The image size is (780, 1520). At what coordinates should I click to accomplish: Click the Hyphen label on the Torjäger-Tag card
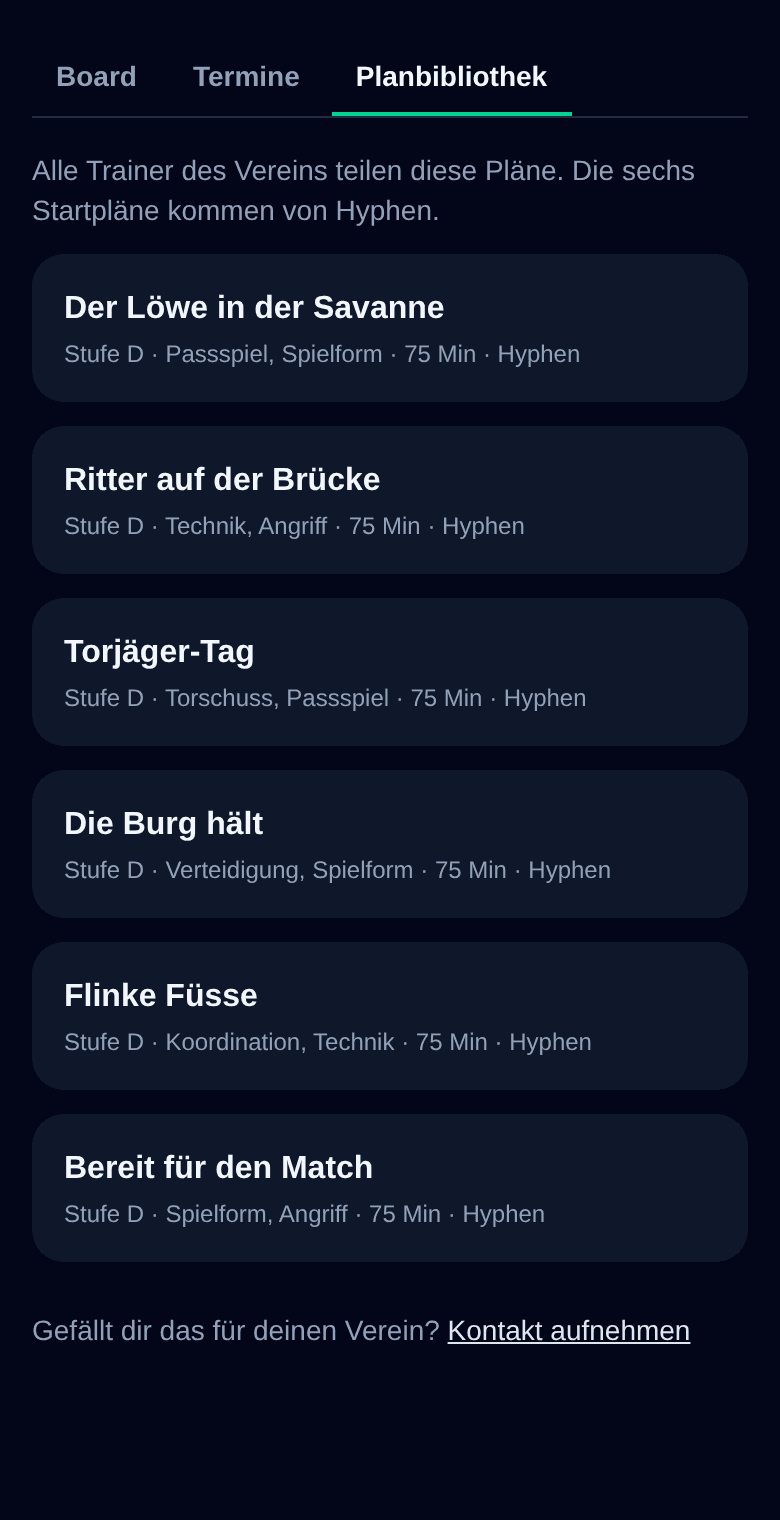click(x=545, y=698)
